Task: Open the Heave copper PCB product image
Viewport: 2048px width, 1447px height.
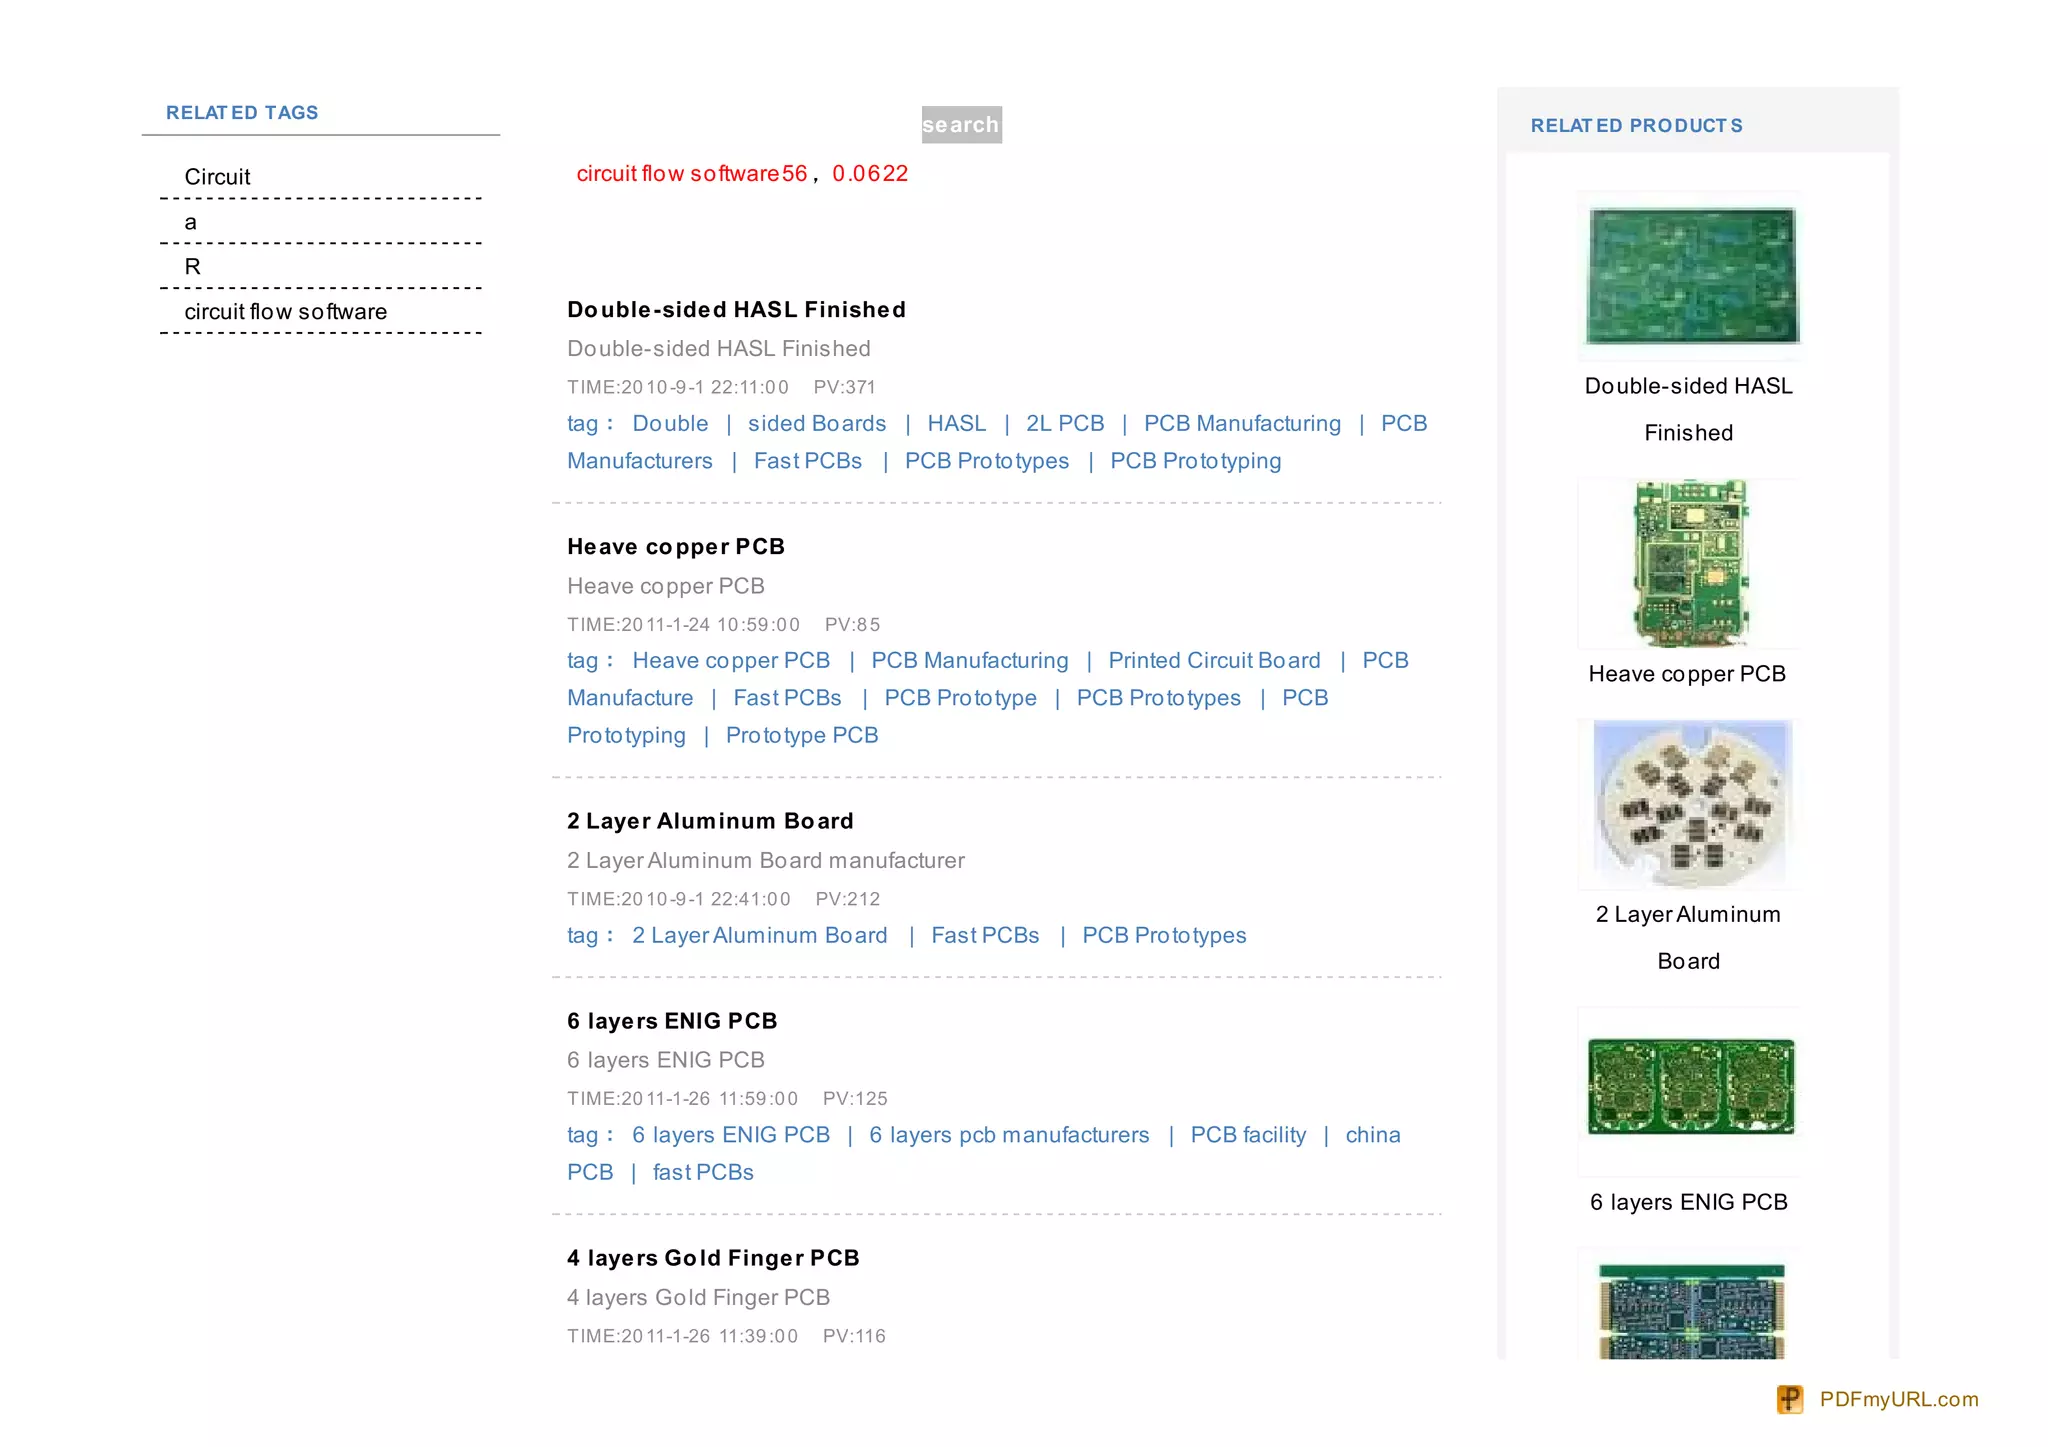Action: point(1689,563)
